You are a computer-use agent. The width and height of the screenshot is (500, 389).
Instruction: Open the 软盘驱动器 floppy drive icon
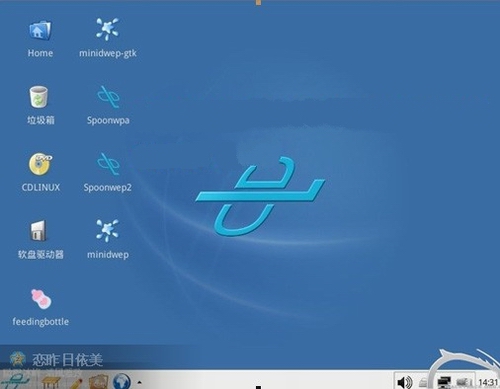point(38,231)
